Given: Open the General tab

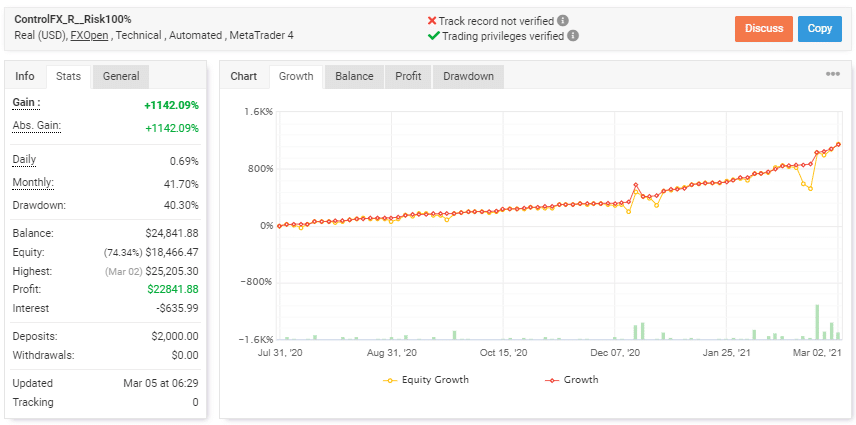Looking at the screenshot, I should coord(120,76).
